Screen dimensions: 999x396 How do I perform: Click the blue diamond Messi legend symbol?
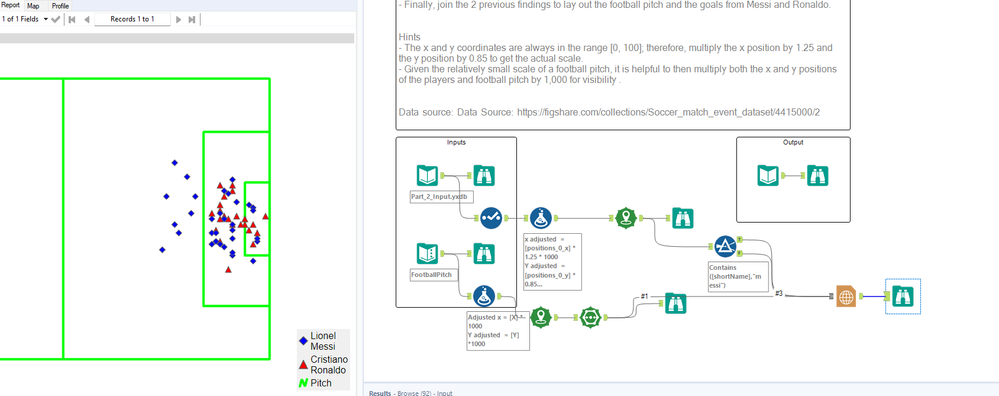coord(303,341)
